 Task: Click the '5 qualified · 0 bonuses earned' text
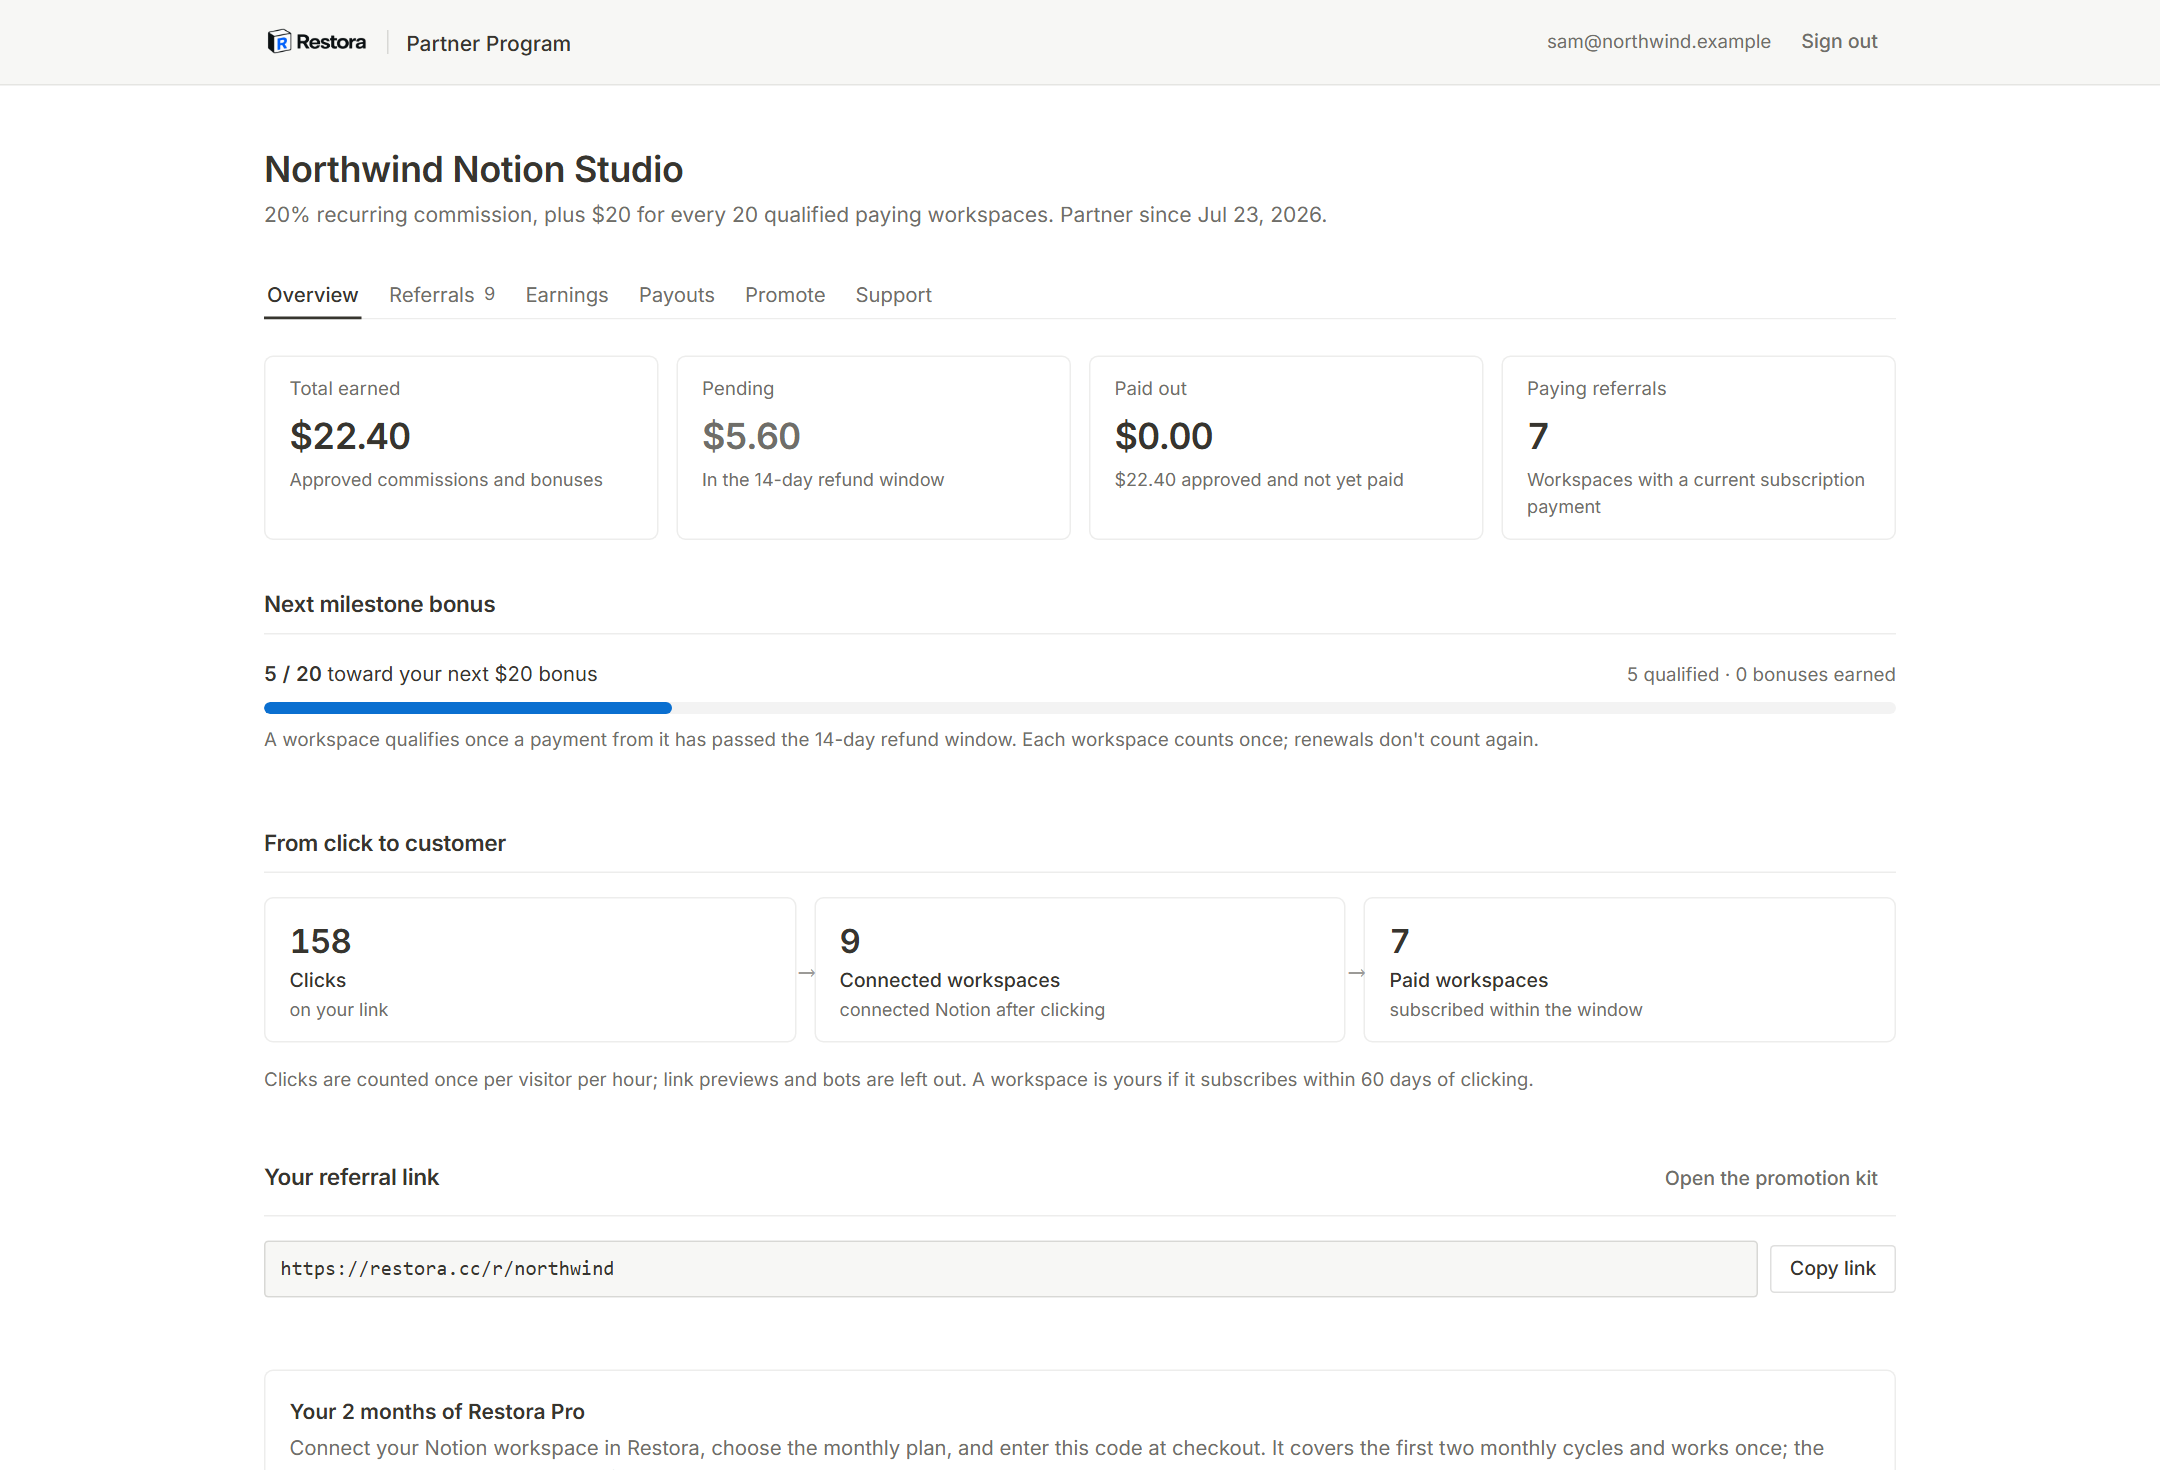1760,674
